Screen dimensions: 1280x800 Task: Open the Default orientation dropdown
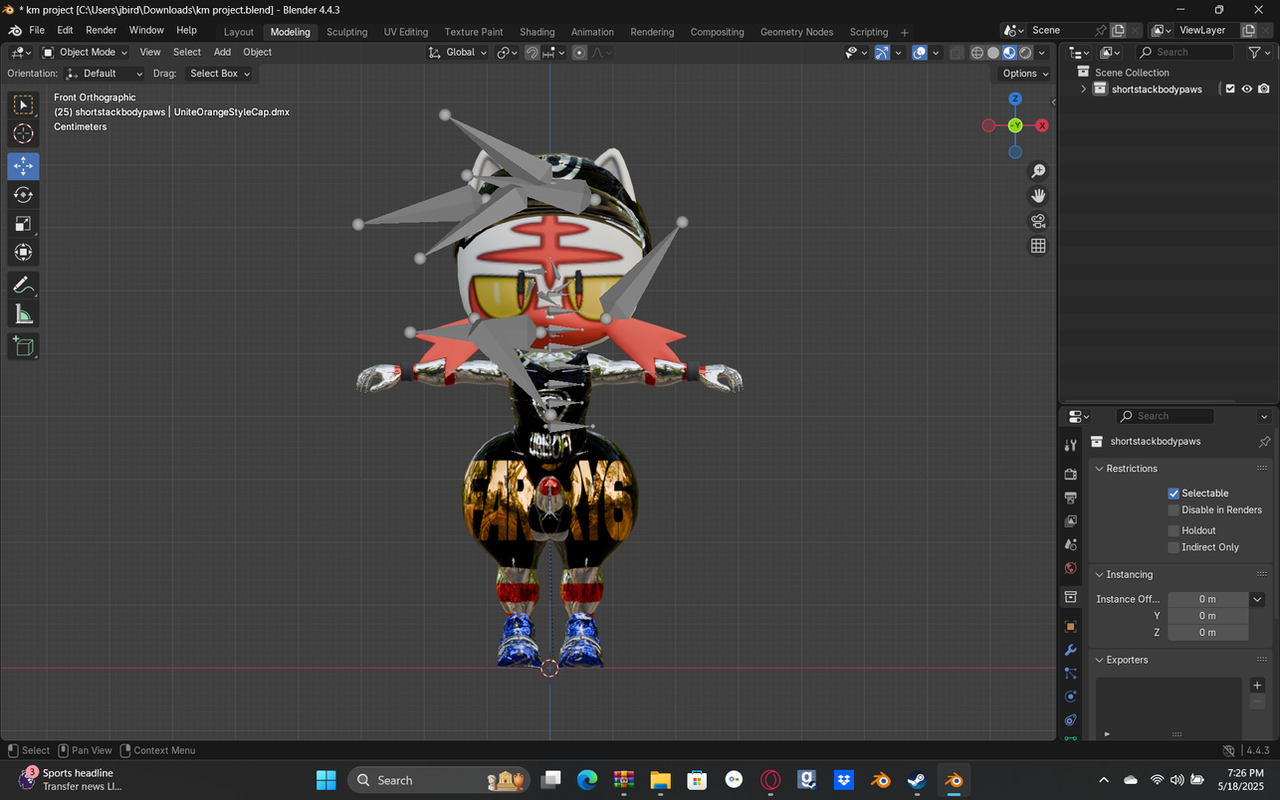point(103,73)
